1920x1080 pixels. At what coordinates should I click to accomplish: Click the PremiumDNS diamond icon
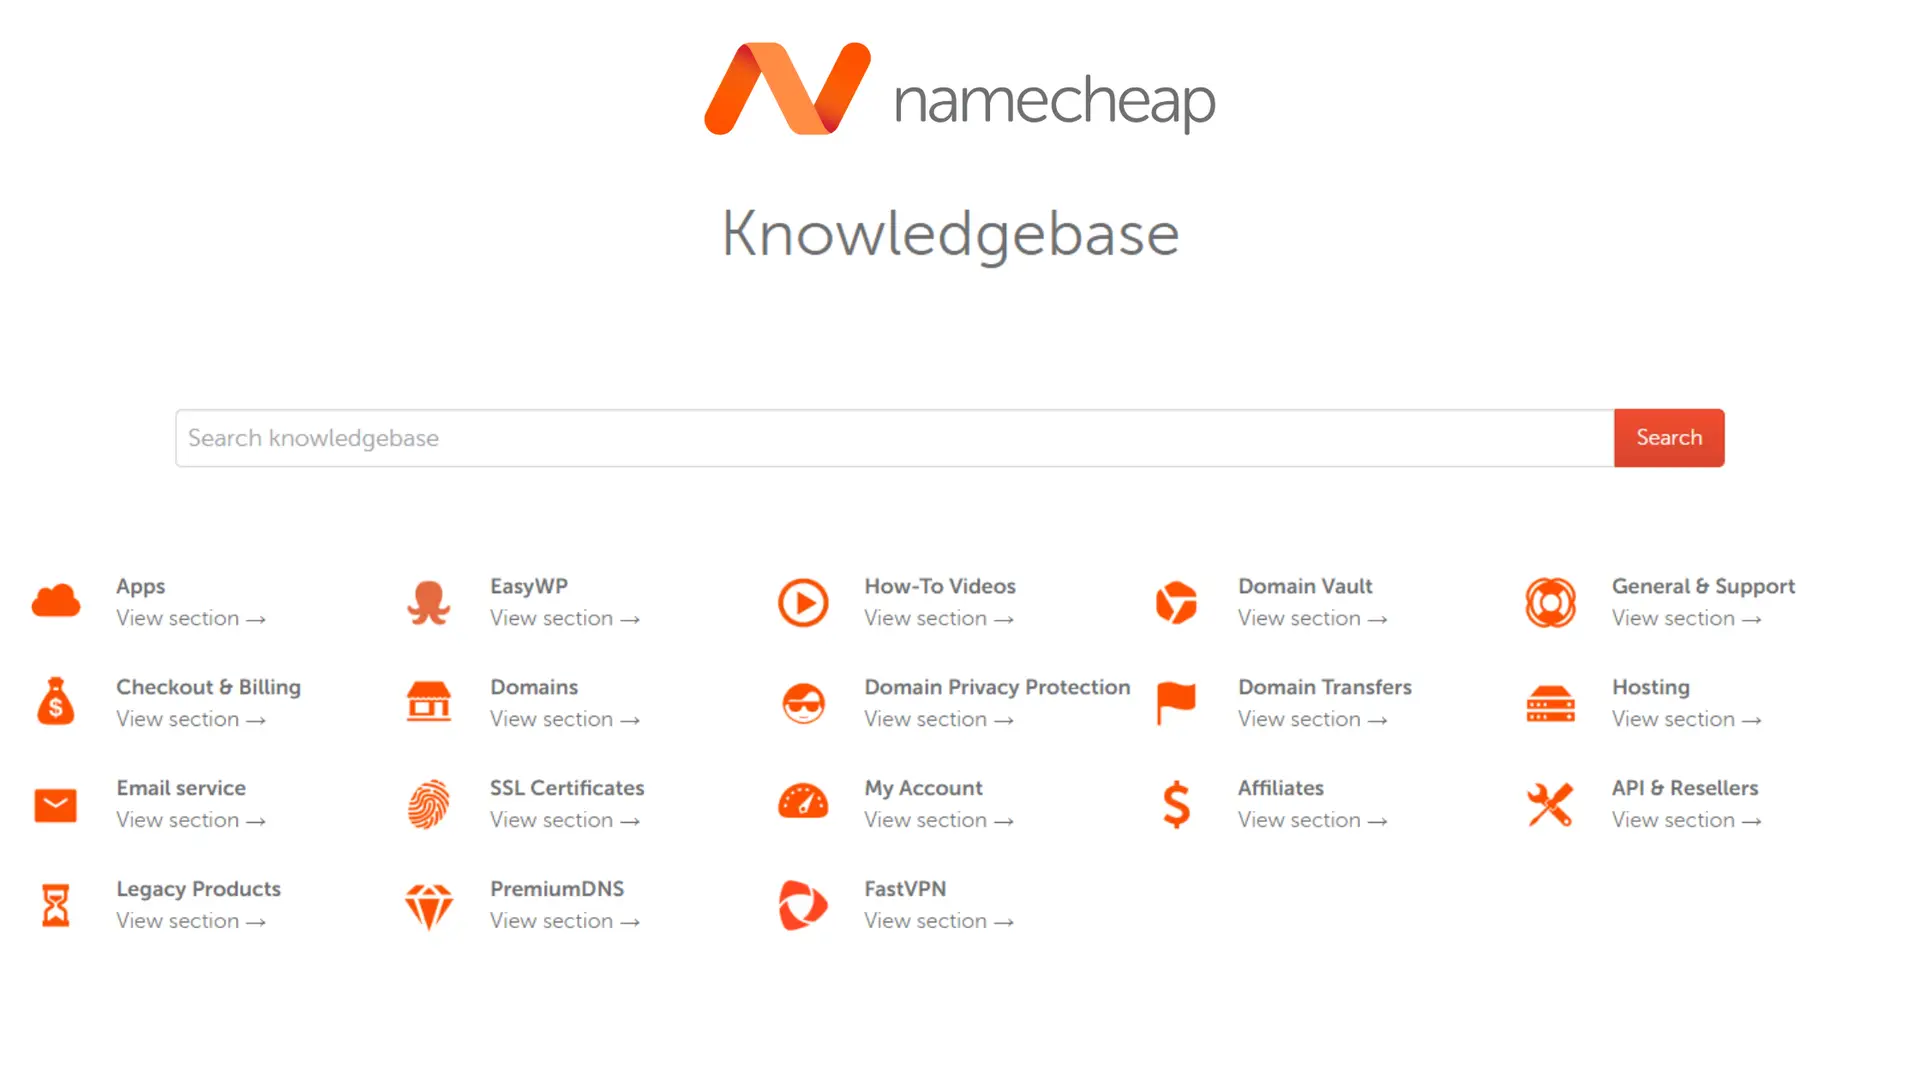[x=429, y=906]
